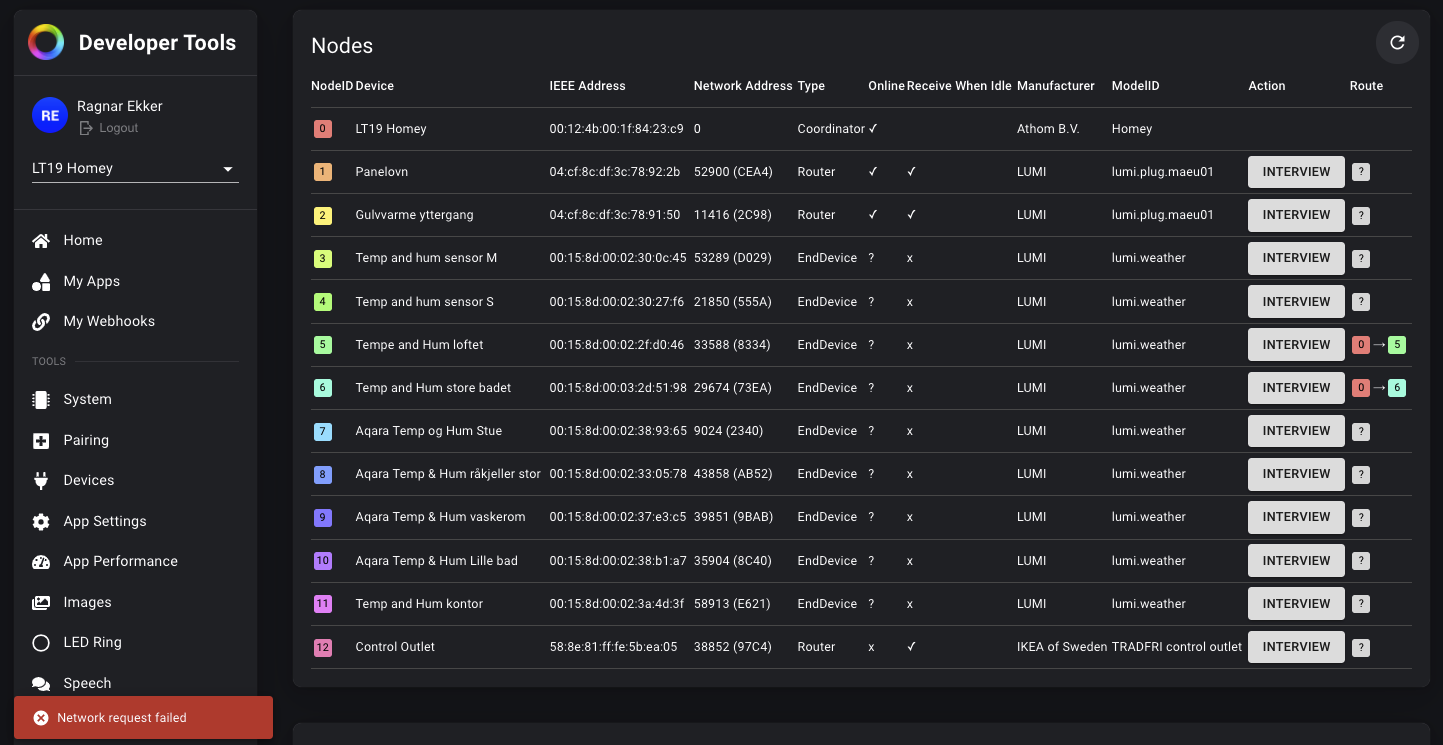The image size is (1443, 745).
Task: Interview the Panelovn node
Action: 1296,172
